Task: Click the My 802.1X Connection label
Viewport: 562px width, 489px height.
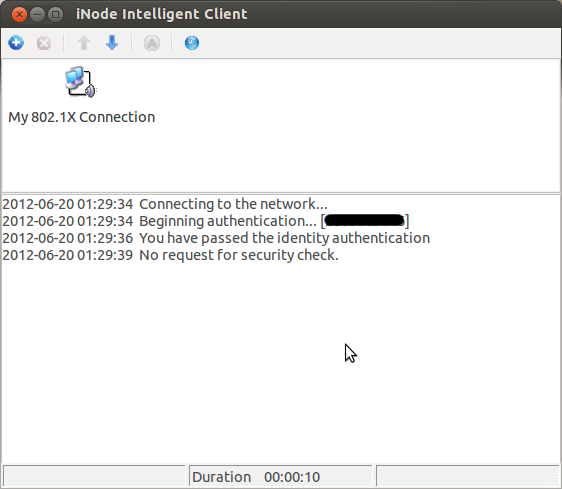Action: 82,117
